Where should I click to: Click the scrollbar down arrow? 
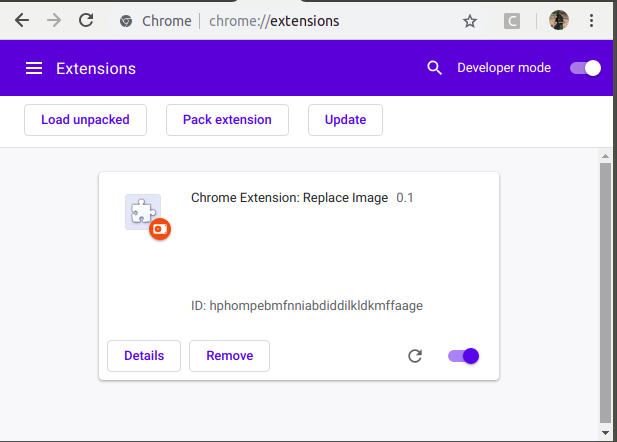point(605,433)
